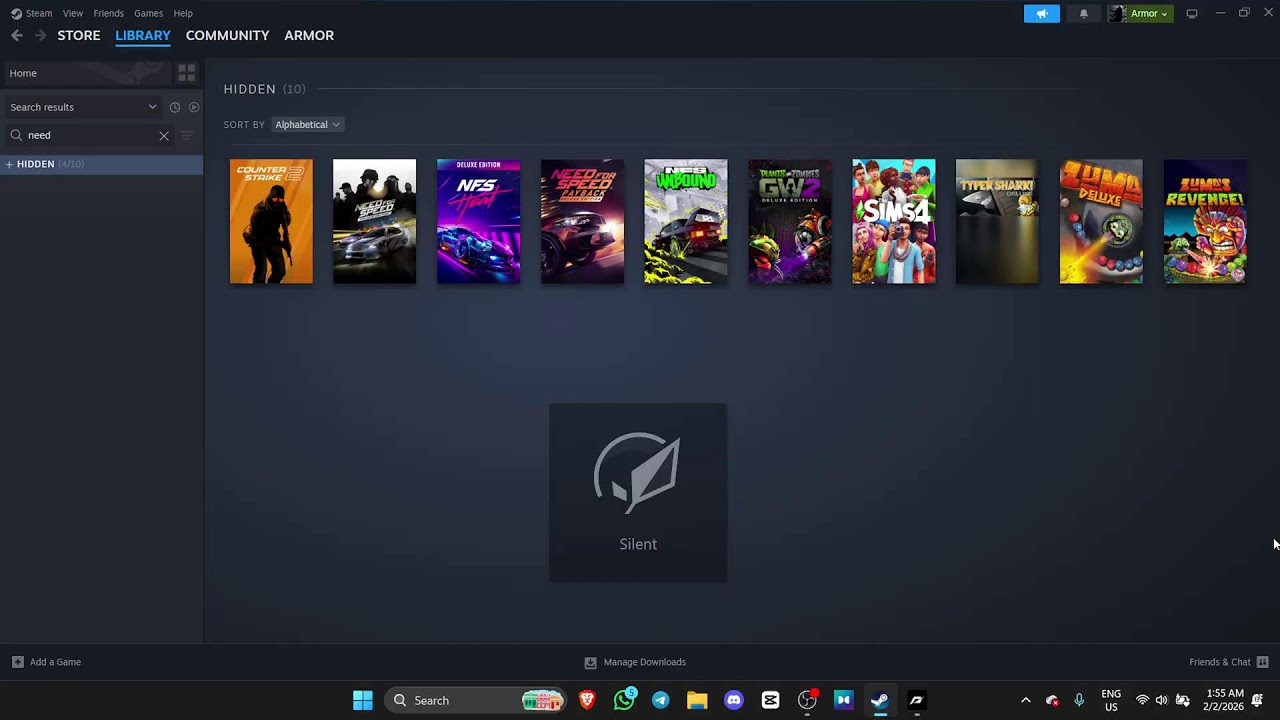
Task: Click the microphone tray icon
Action: 1079,700
